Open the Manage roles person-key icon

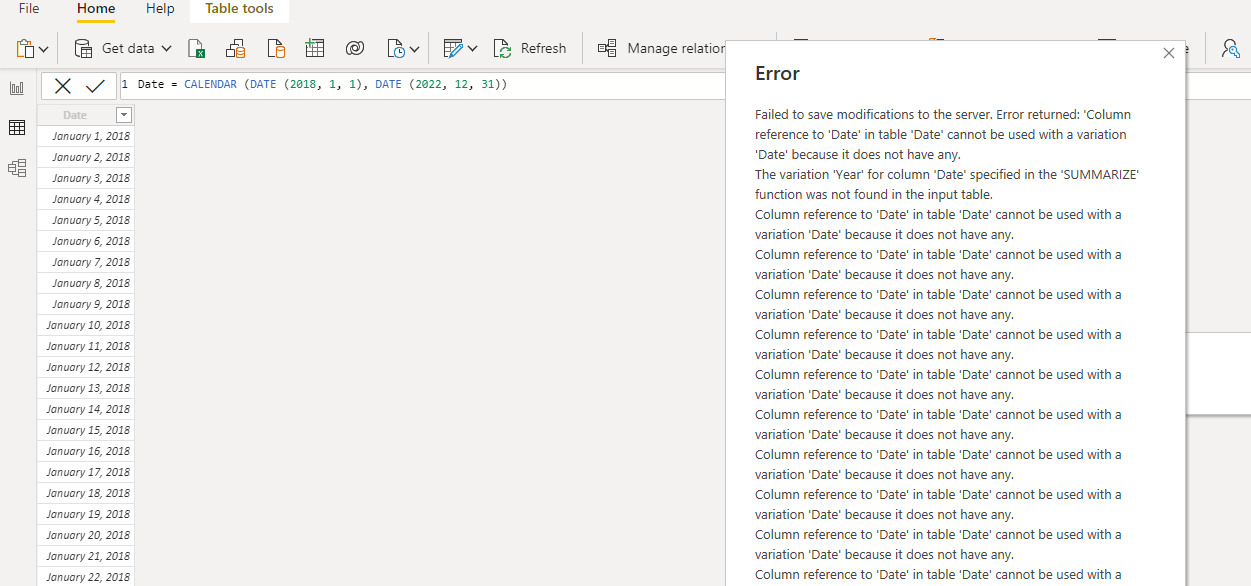1230,48
